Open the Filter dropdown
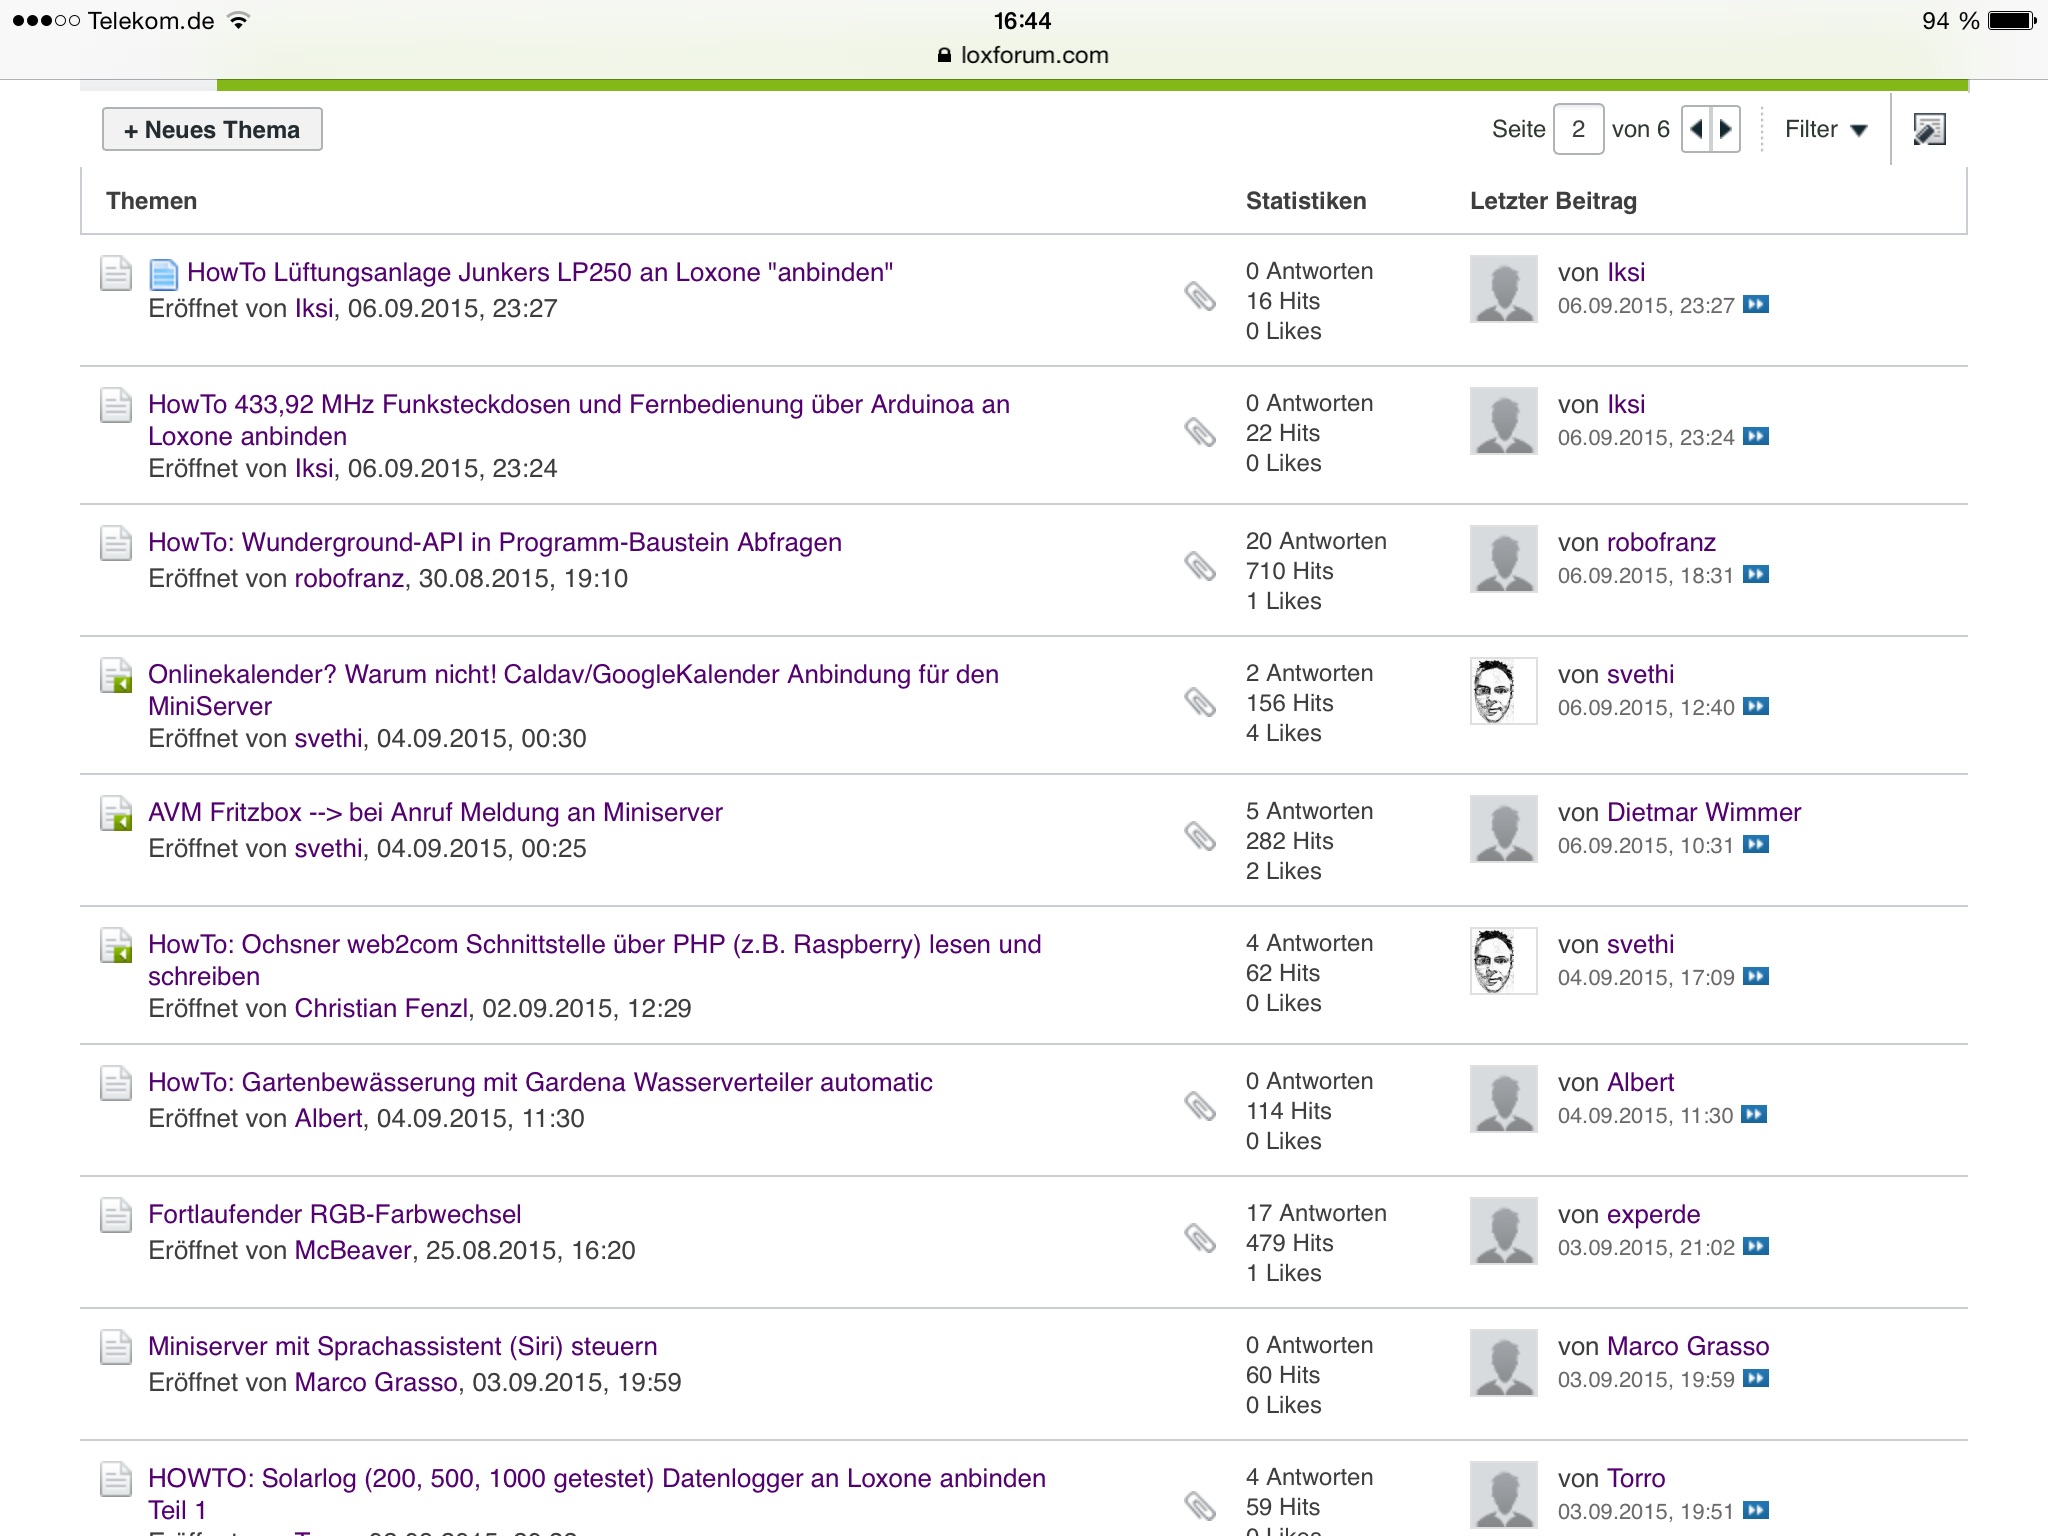The height and width of the screenshot is (1536, 2048). (x=1825, y=129)
